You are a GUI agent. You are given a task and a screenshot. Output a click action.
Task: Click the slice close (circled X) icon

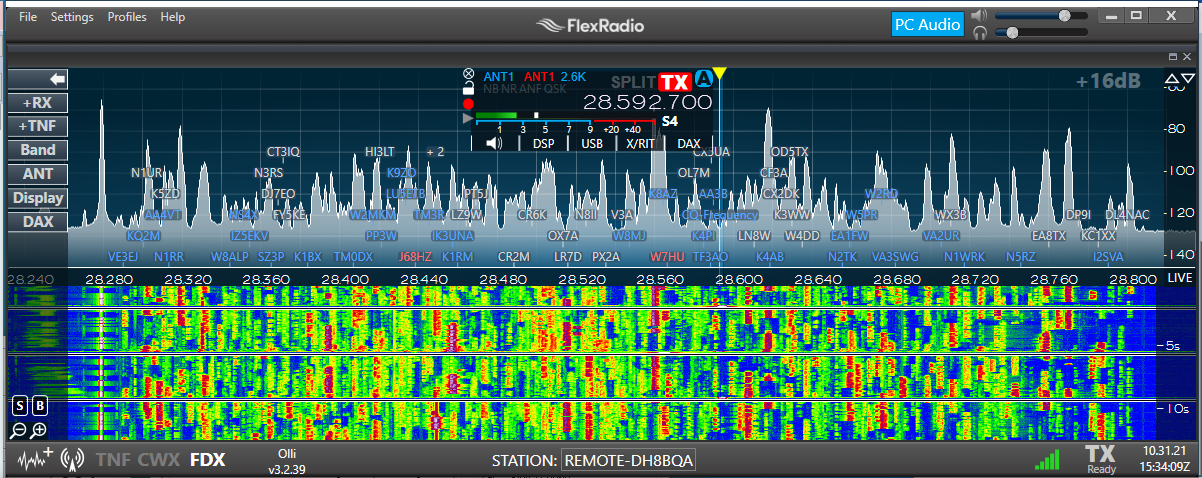[x=468, y=75]
